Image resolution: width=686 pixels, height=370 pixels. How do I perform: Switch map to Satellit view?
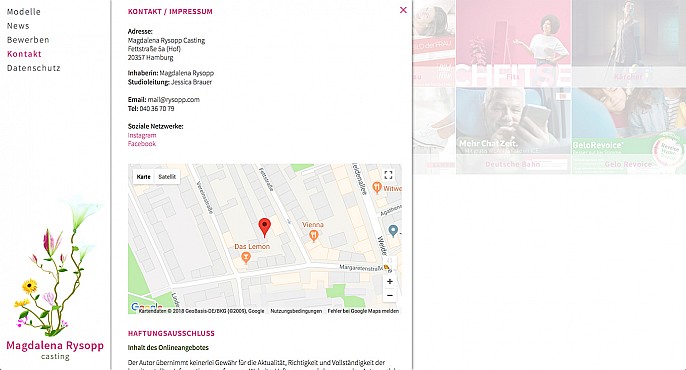pos(167,177)
